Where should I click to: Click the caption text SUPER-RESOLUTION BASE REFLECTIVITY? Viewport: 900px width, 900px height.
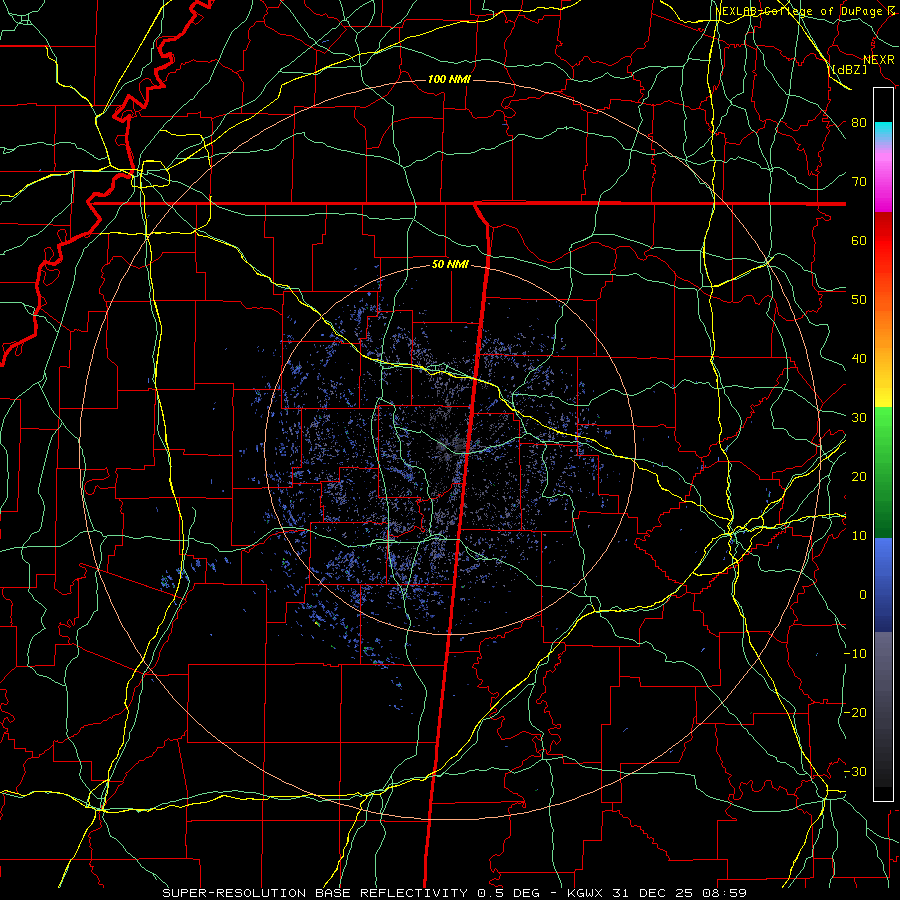tap(317, 893)
